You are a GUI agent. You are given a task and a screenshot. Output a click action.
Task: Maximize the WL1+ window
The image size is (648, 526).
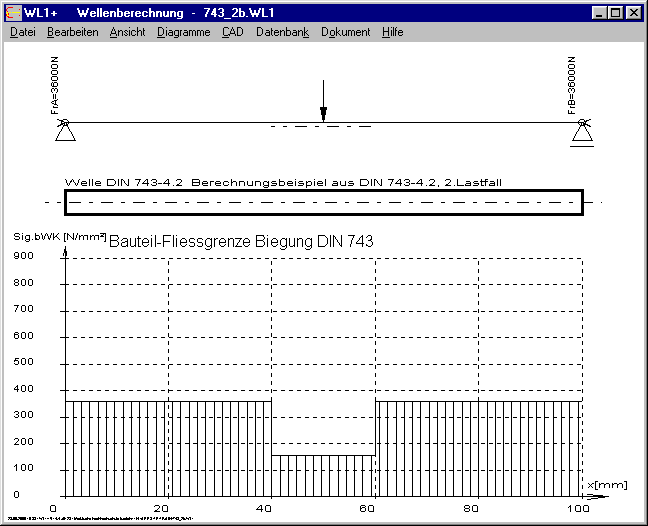pos(615,13)
